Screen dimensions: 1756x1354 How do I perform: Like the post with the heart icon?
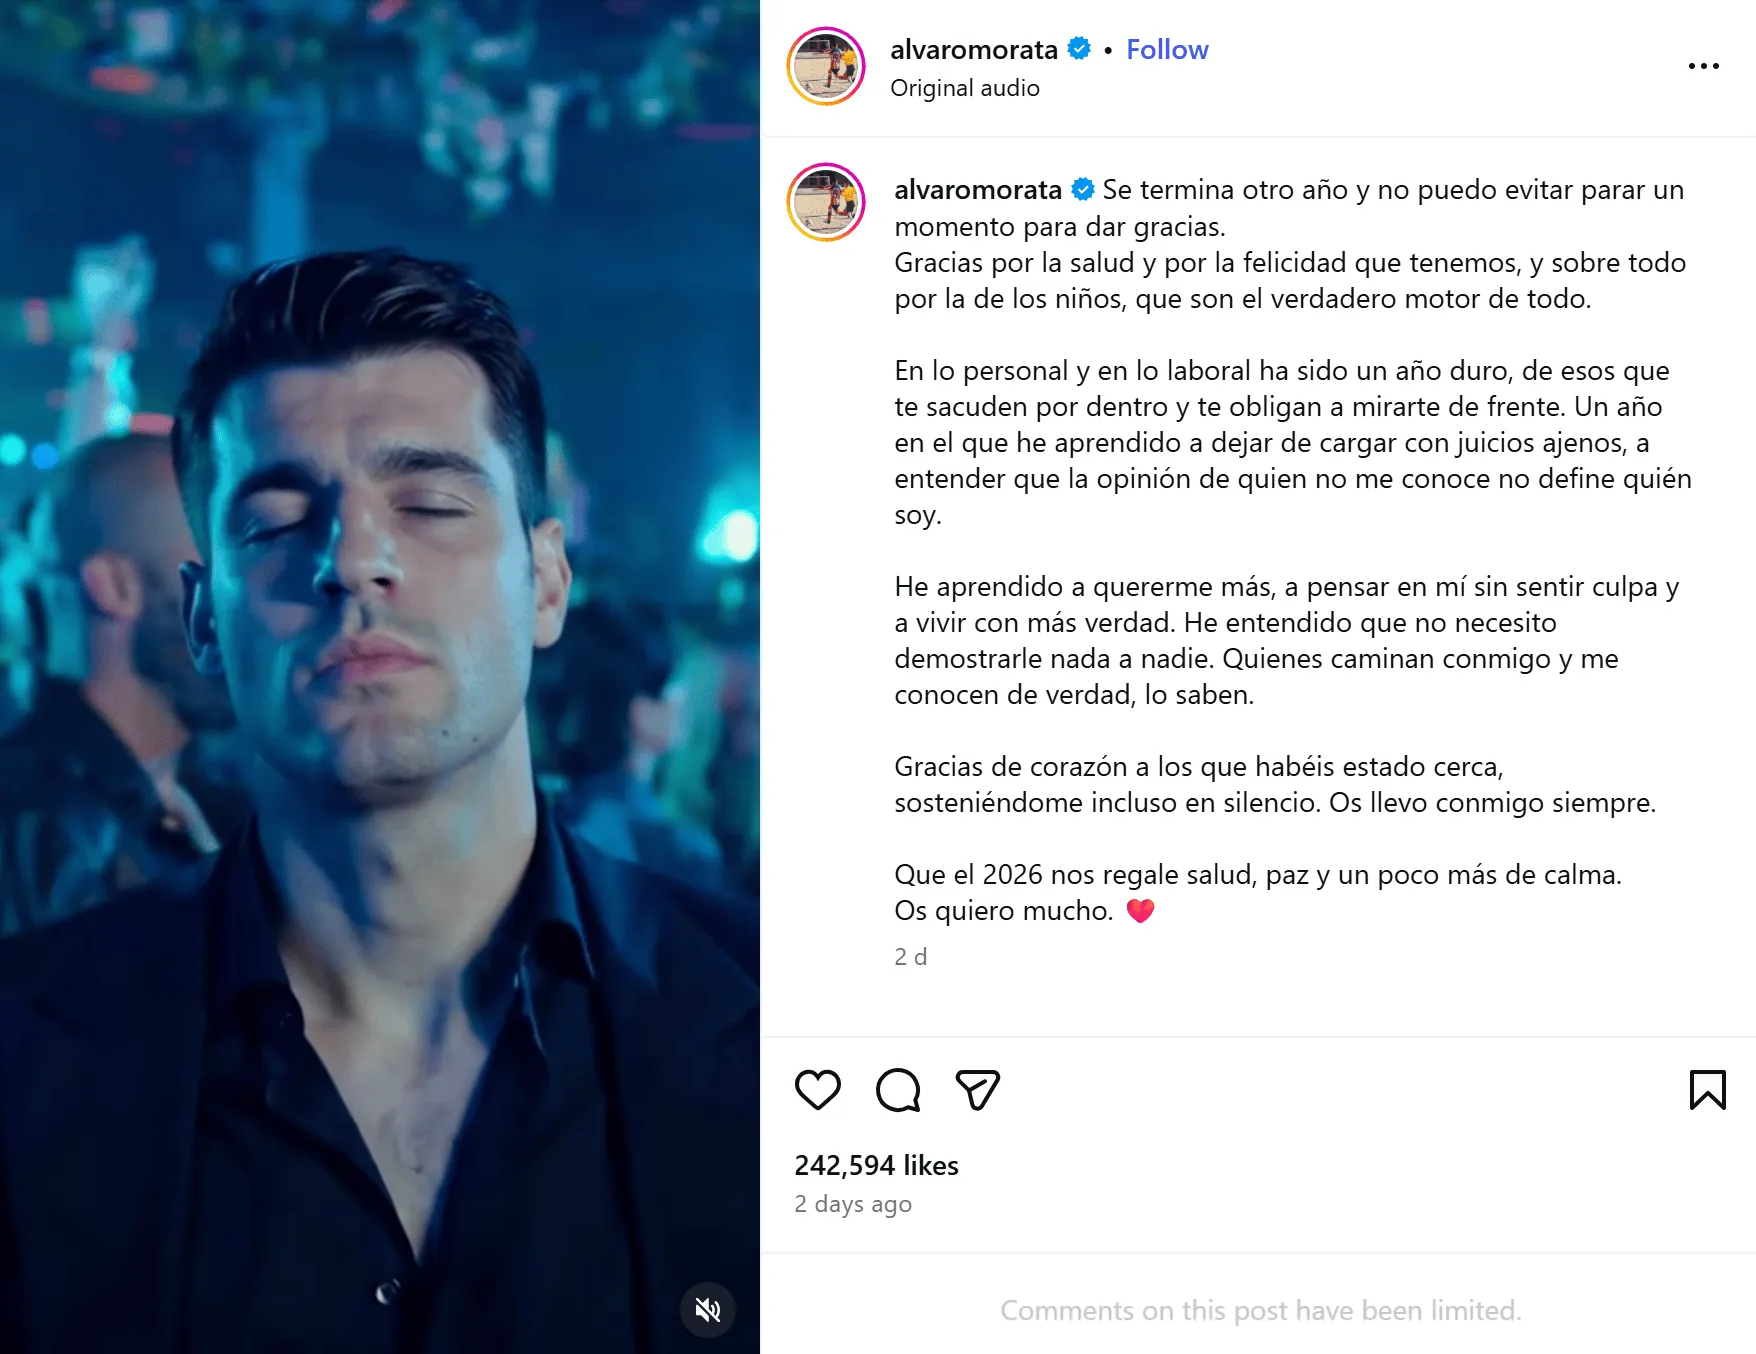pyautogui.click(x=817, y=1090)
